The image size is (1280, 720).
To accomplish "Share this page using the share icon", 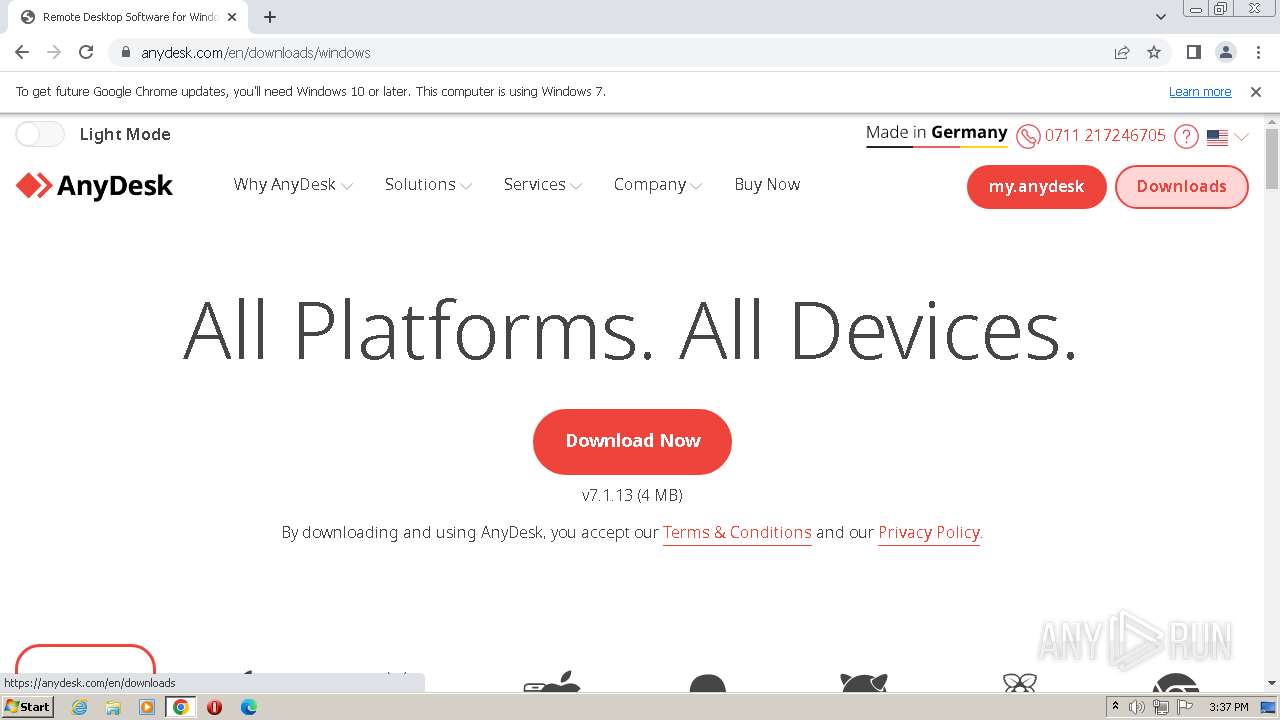I will [x=1122, y=52].
